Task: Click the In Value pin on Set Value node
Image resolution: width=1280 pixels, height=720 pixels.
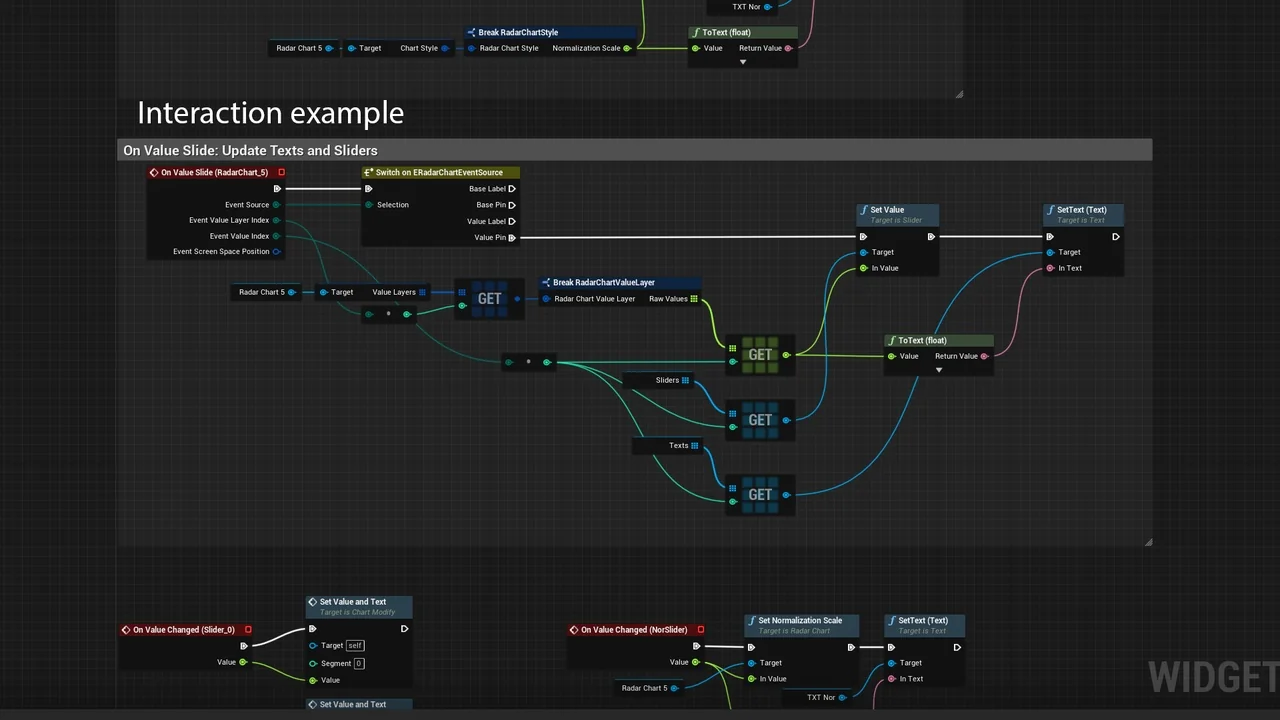Action: [864, 268]
